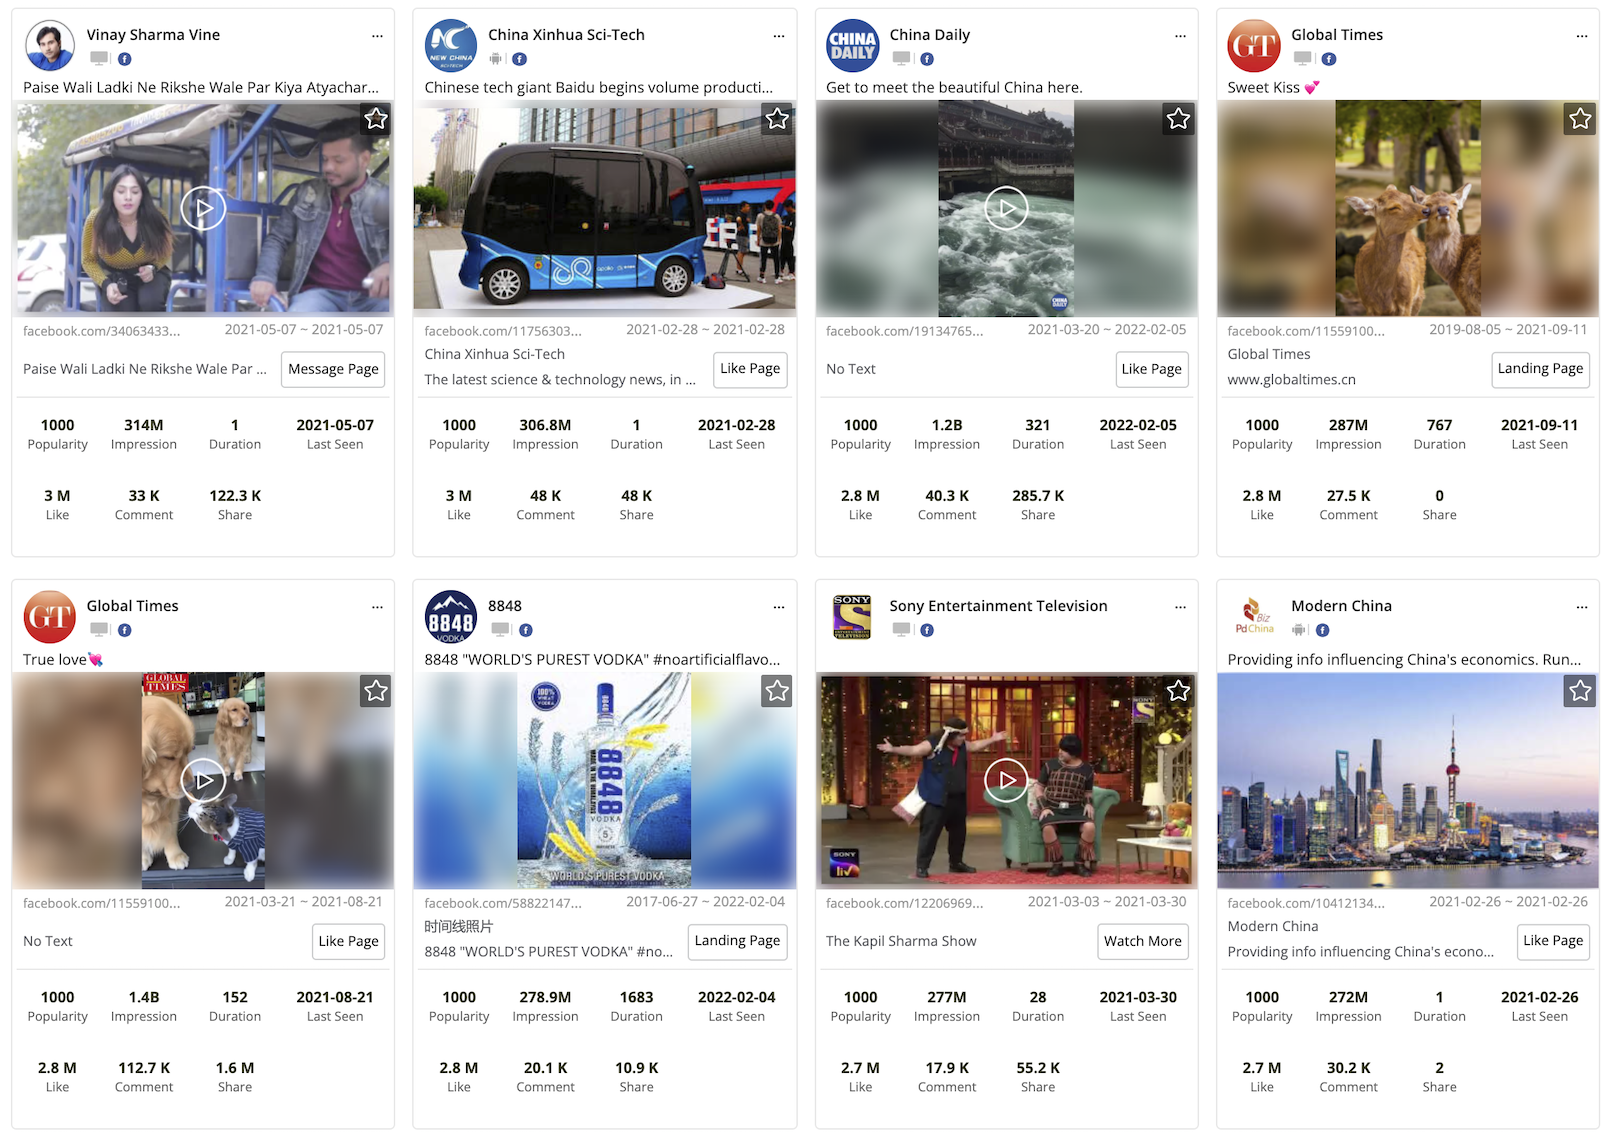The height and width of the screenshot is (1140, 1610).
Task: Click Modern China logo avatar
Action: (x=1254, y=617)
